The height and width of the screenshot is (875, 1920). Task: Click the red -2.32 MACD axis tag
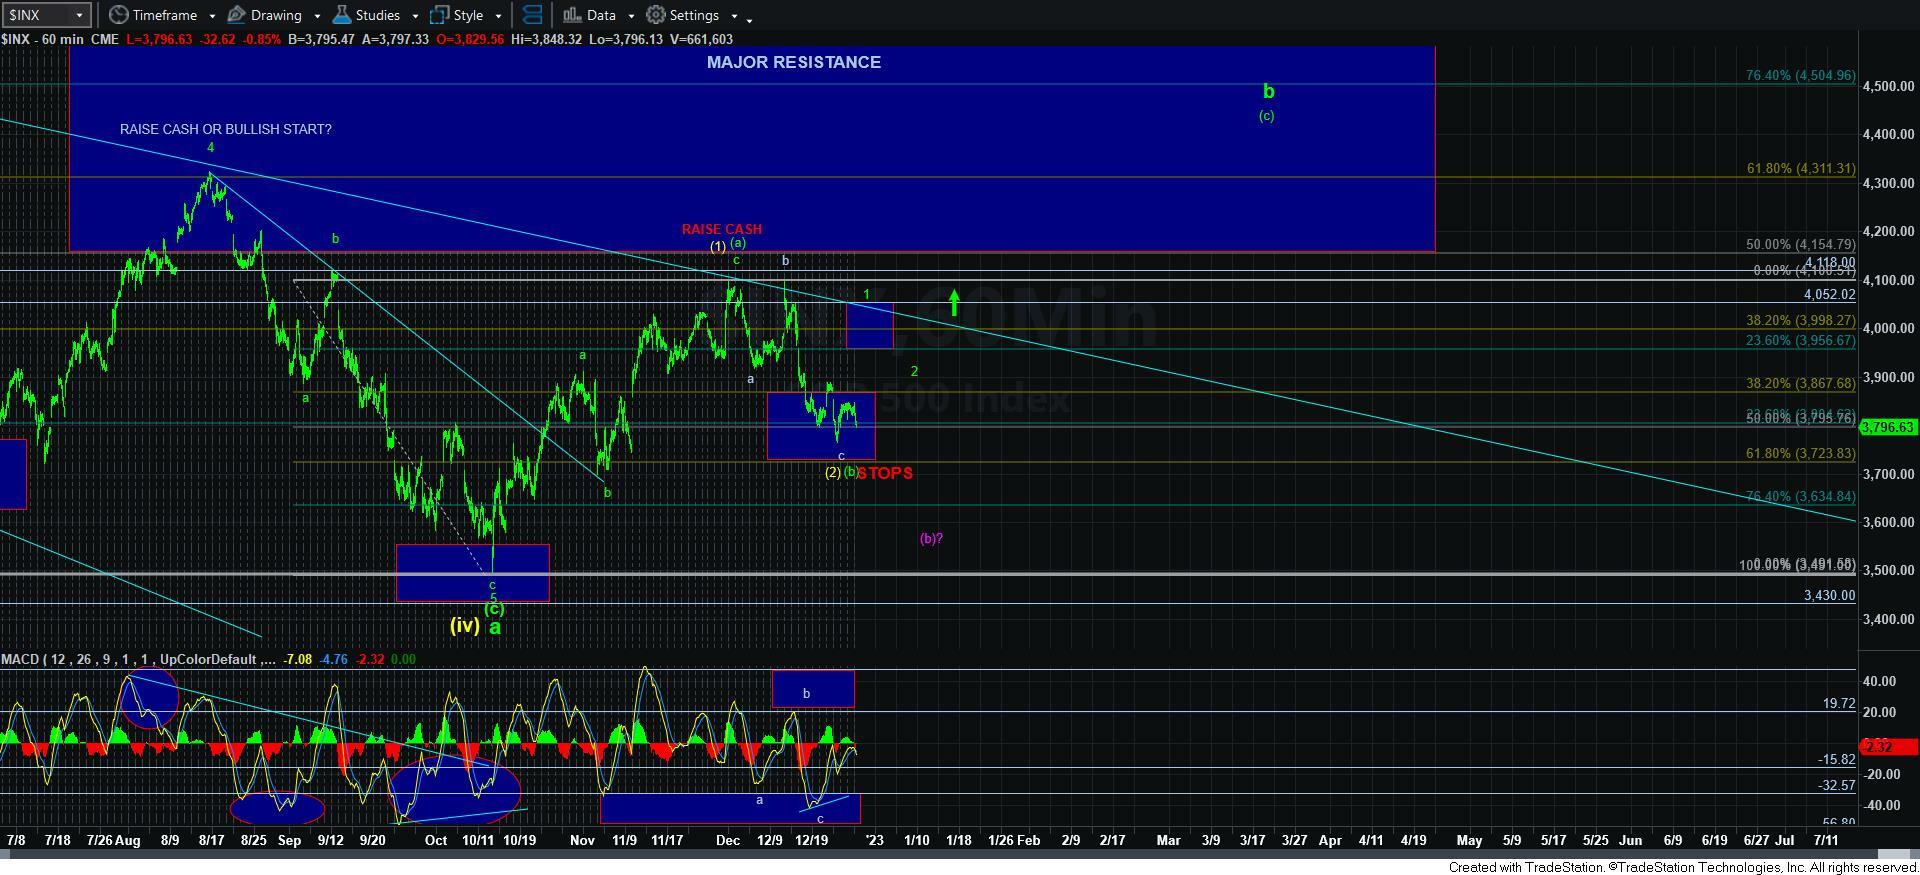[1887, 747]
